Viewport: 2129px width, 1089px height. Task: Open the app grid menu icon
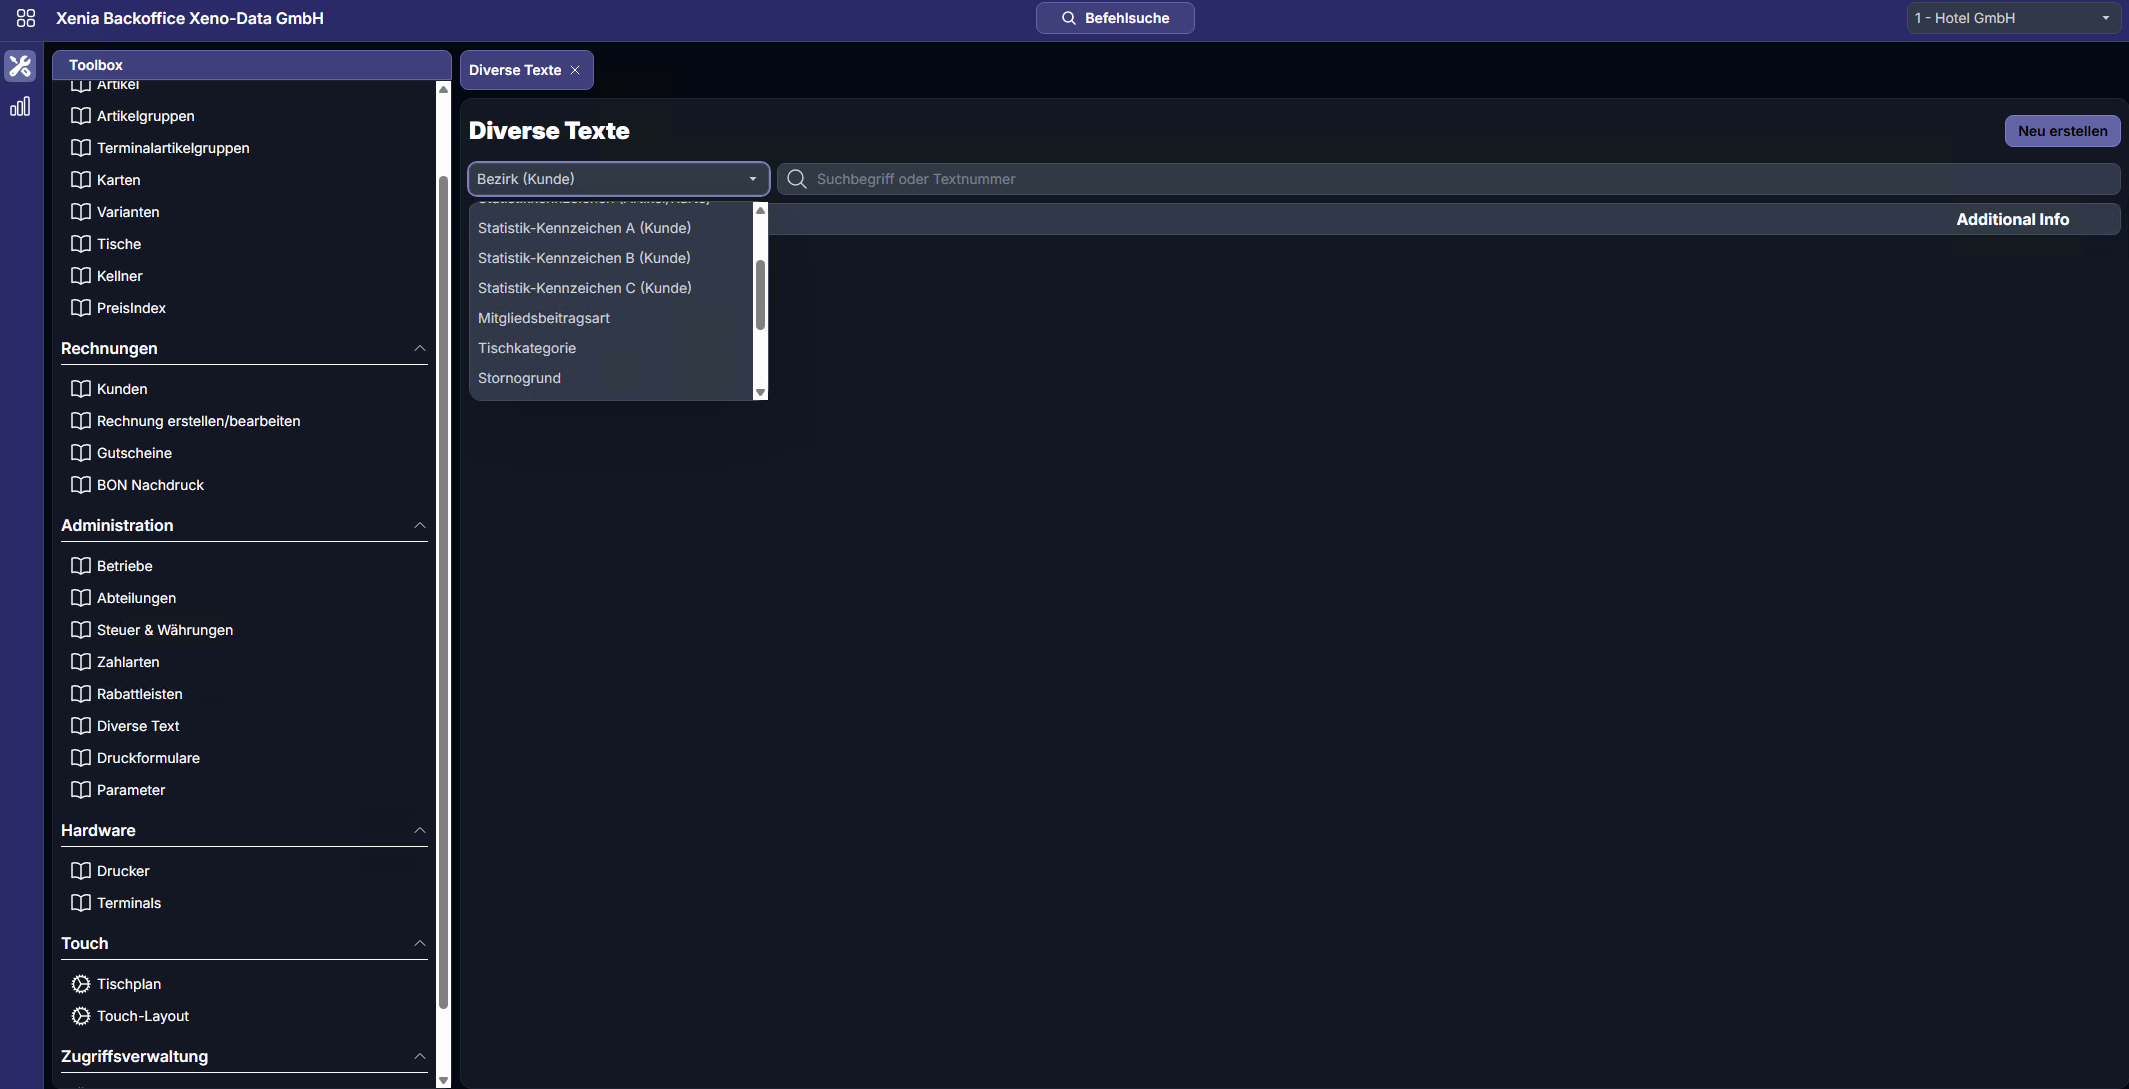[x=26, y=18]
